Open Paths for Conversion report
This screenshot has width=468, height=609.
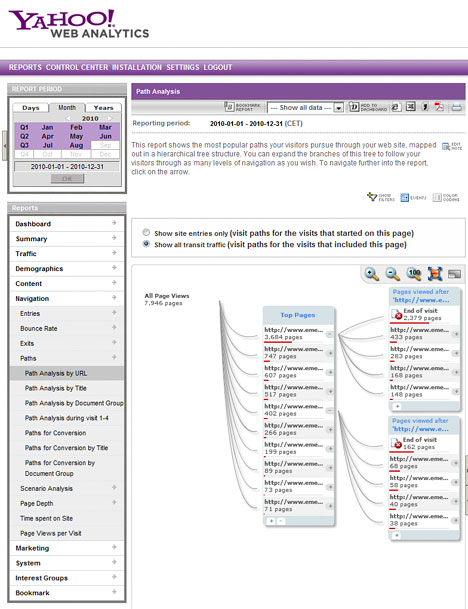[56, 433]
